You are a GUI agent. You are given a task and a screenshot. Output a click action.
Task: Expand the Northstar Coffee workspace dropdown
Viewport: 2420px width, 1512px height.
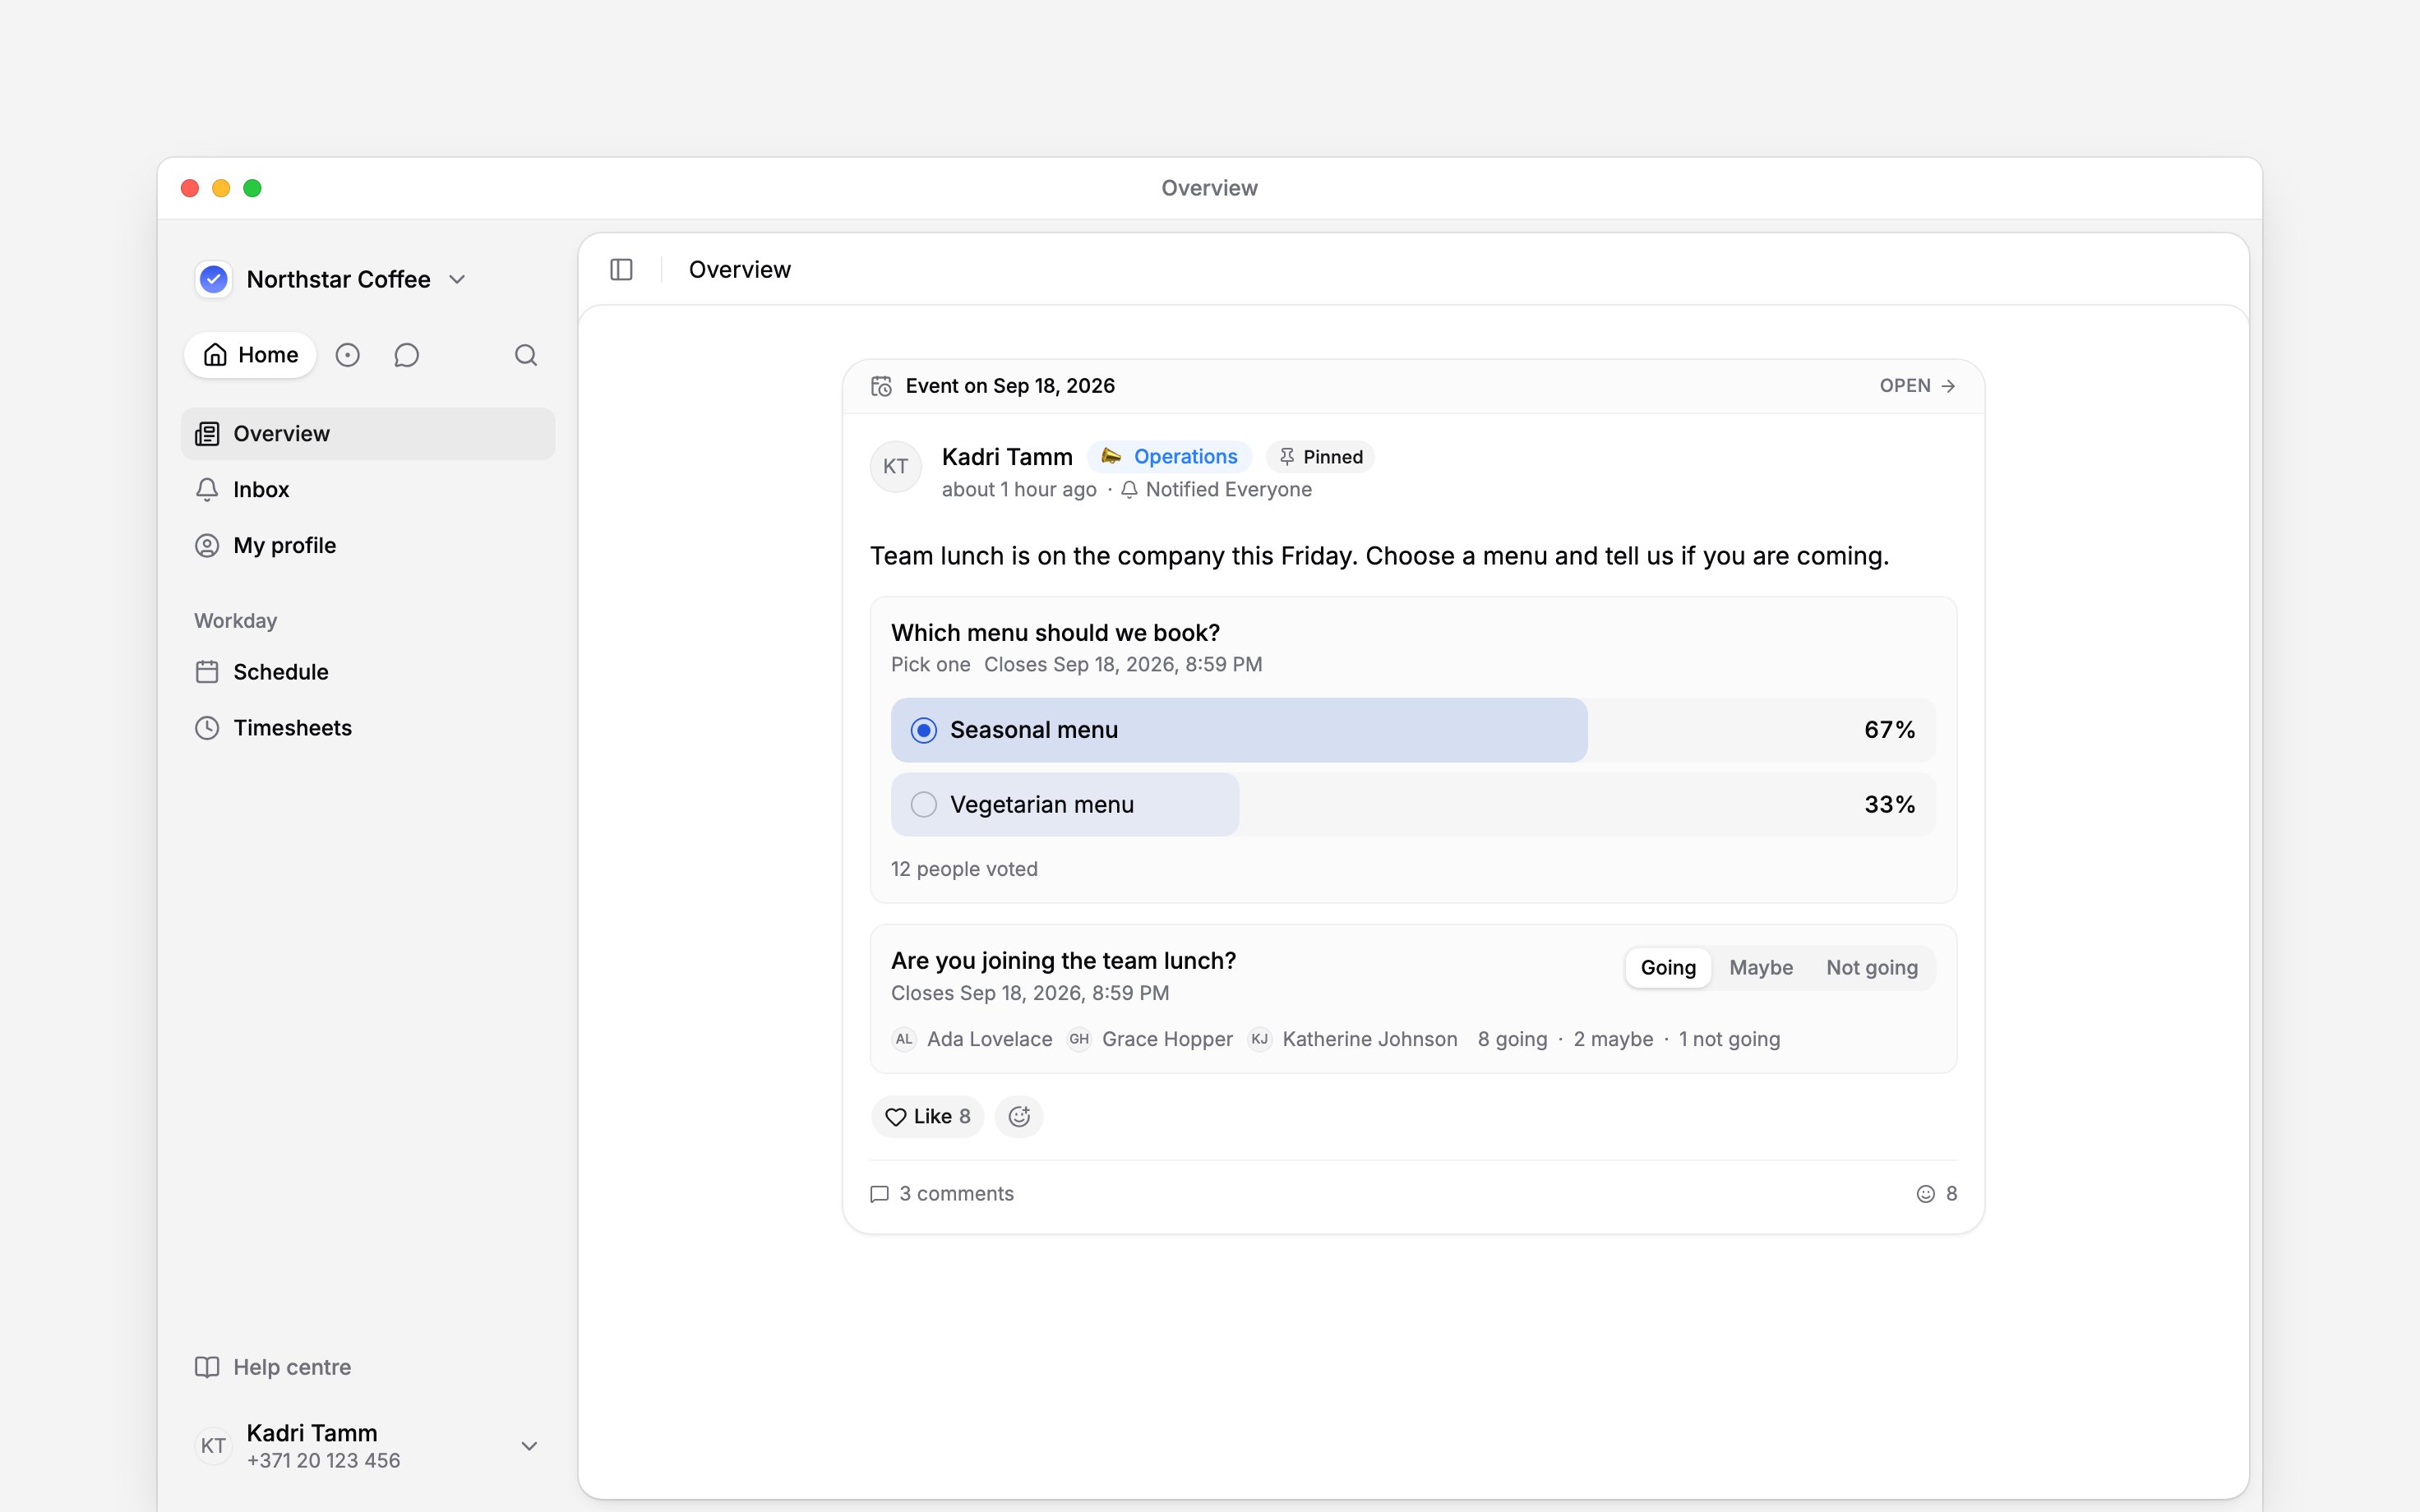(457, 279)
